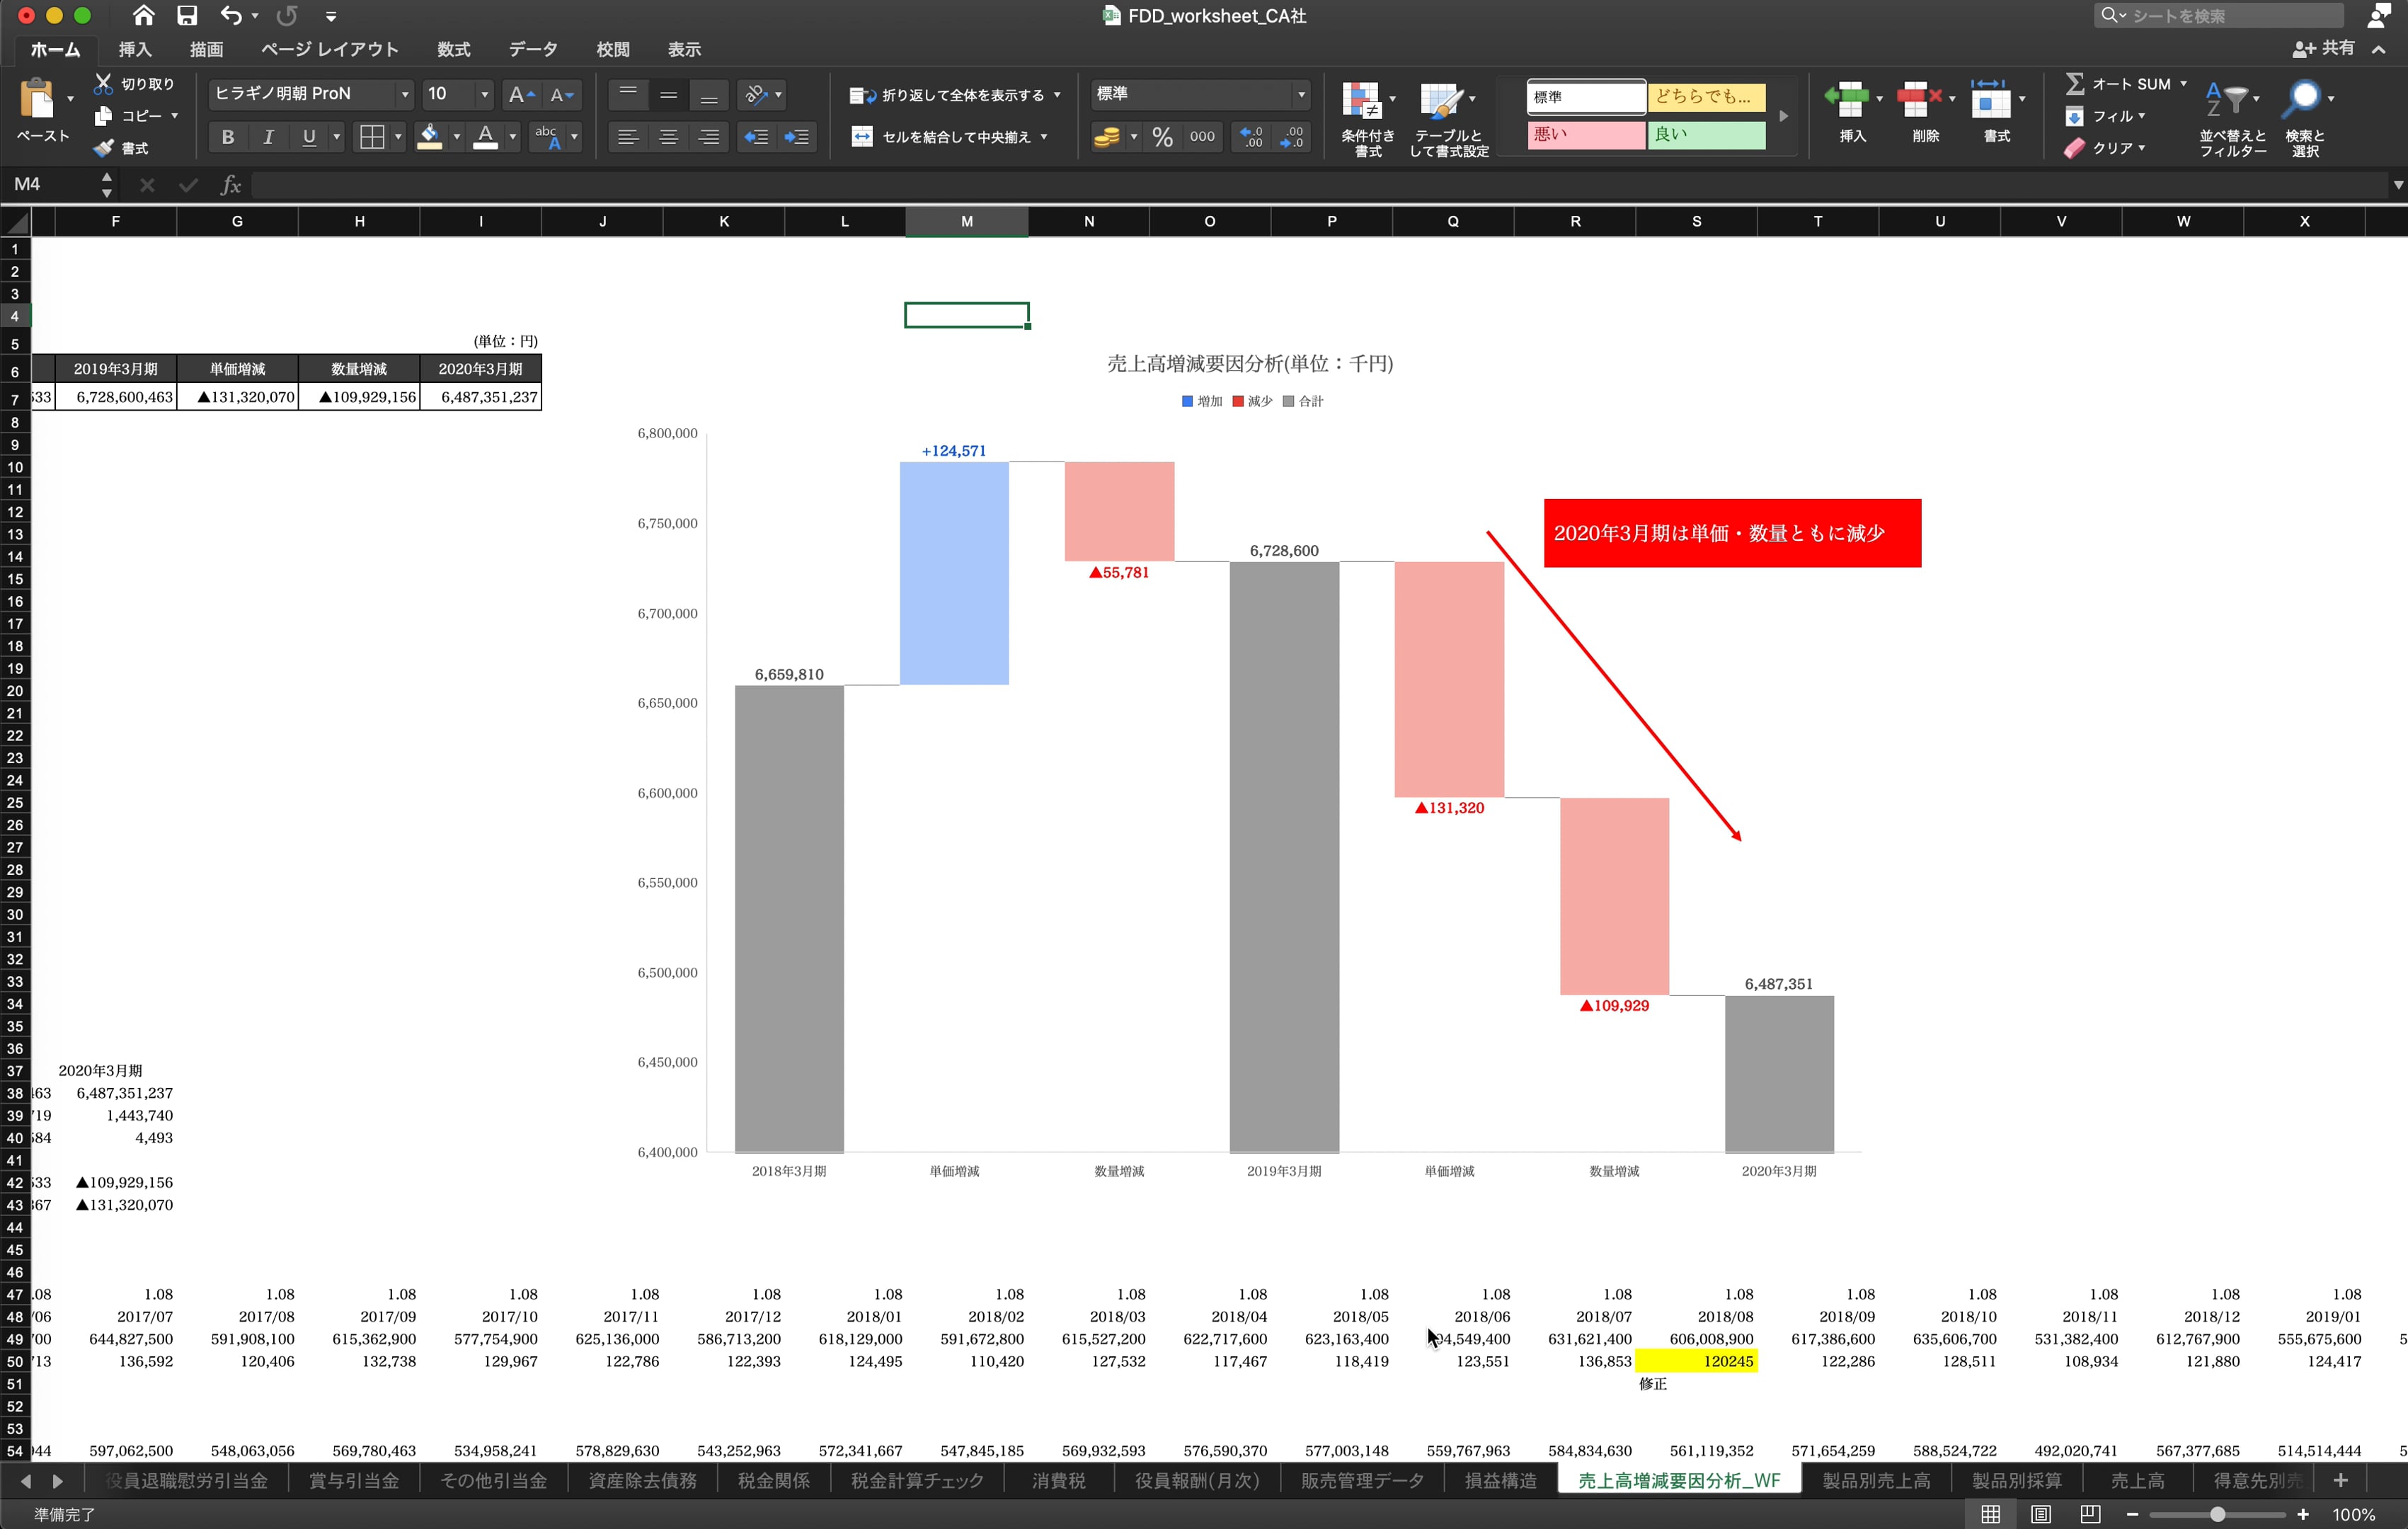Click the format painter brush icon
The image size is (2408, 1529).
[x=103, y=148]
